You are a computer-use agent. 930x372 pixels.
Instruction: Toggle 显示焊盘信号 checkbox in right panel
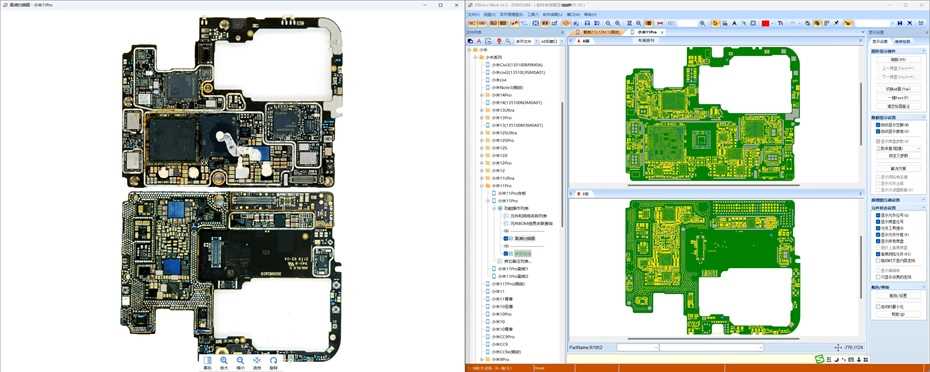tap(878, 222)
